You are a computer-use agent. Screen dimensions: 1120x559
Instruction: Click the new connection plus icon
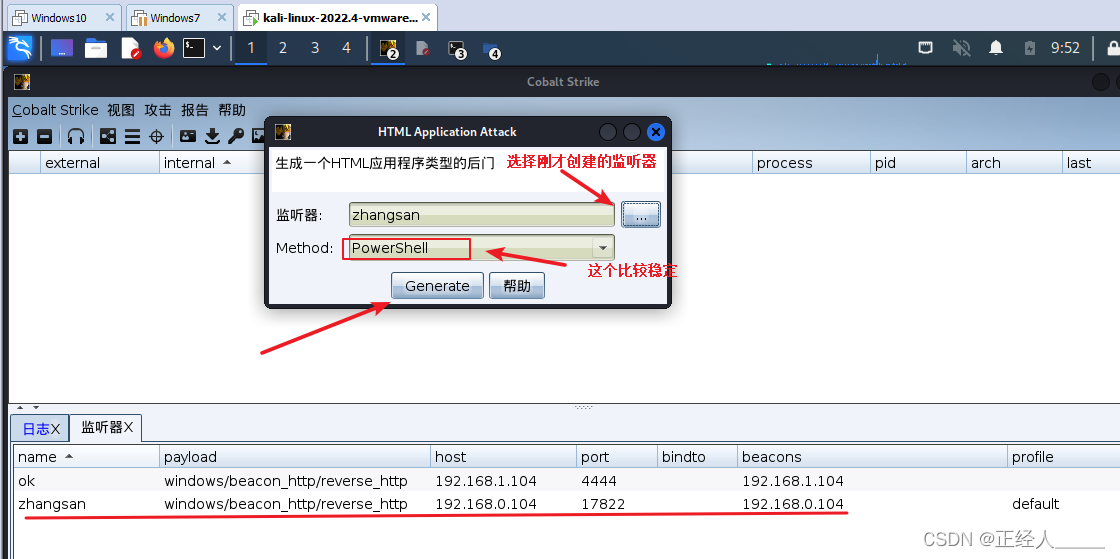[21, 136]
